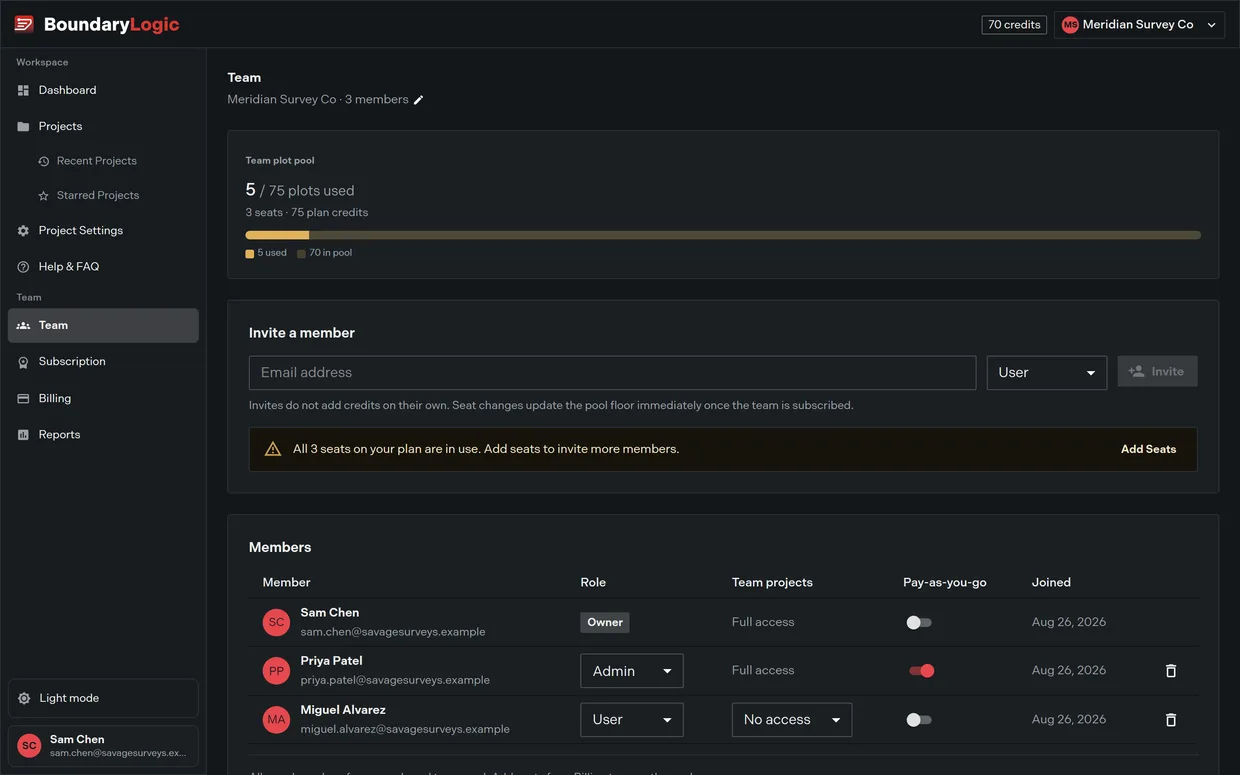Select Team in the sidebar
The width and height of the screenshot is (1240, 775).
[x=103, y=326]
